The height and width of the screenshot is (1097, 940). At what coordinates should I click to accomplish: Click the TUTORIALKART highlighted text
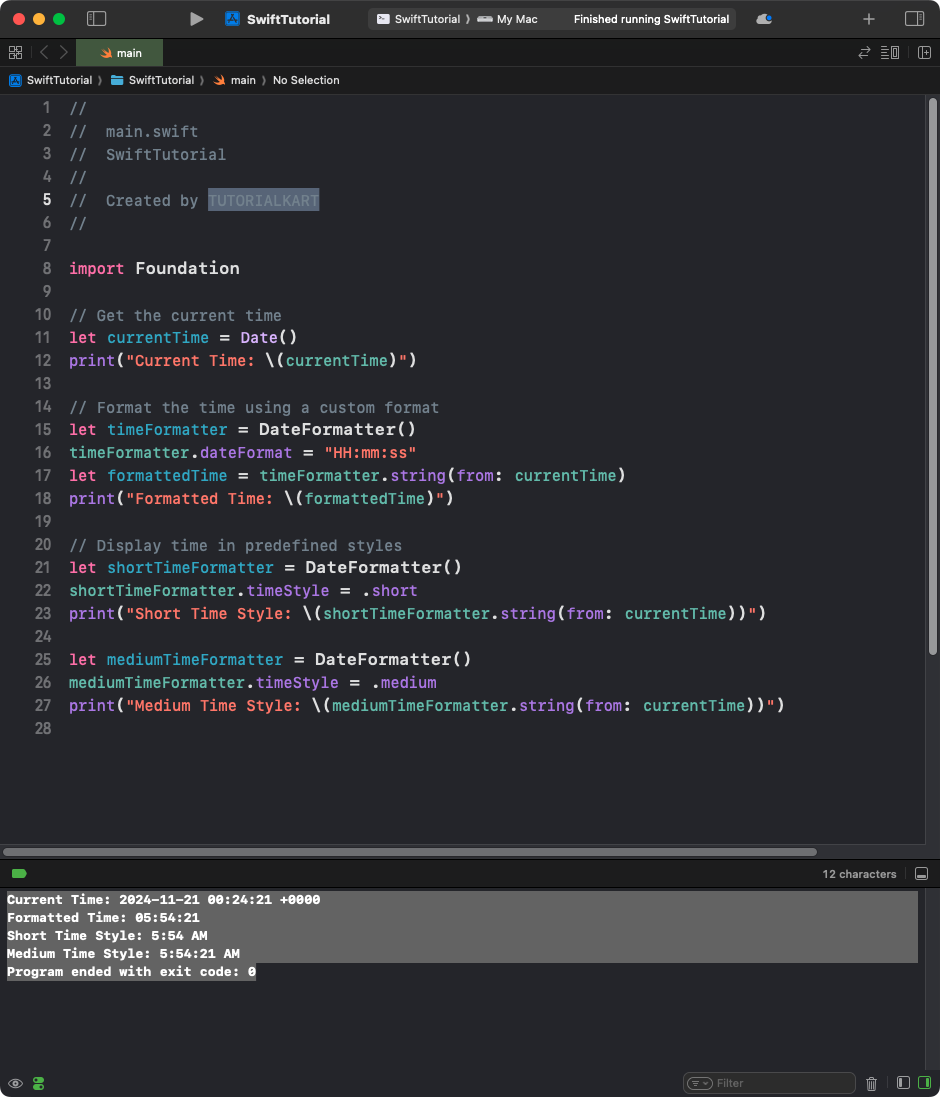click(x=264, y=200)
